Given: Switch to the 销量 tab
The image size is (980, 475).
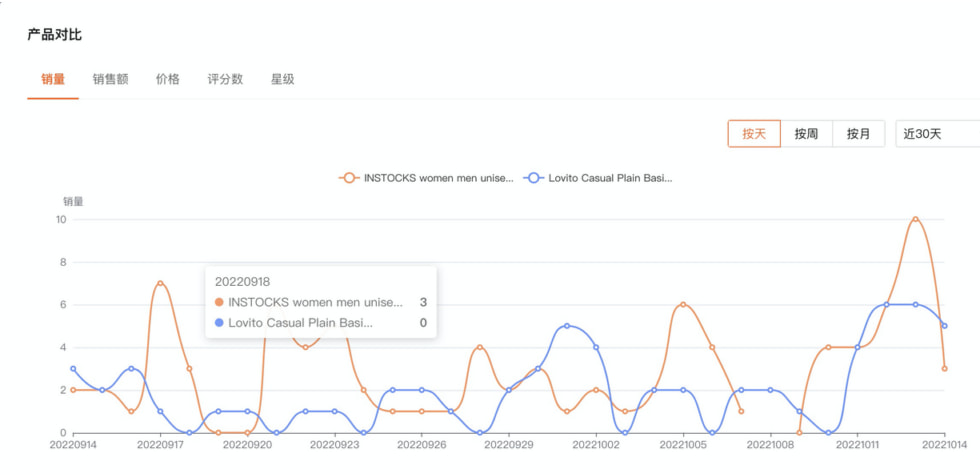Looking at the screenshot, I should tap(53, 79).
